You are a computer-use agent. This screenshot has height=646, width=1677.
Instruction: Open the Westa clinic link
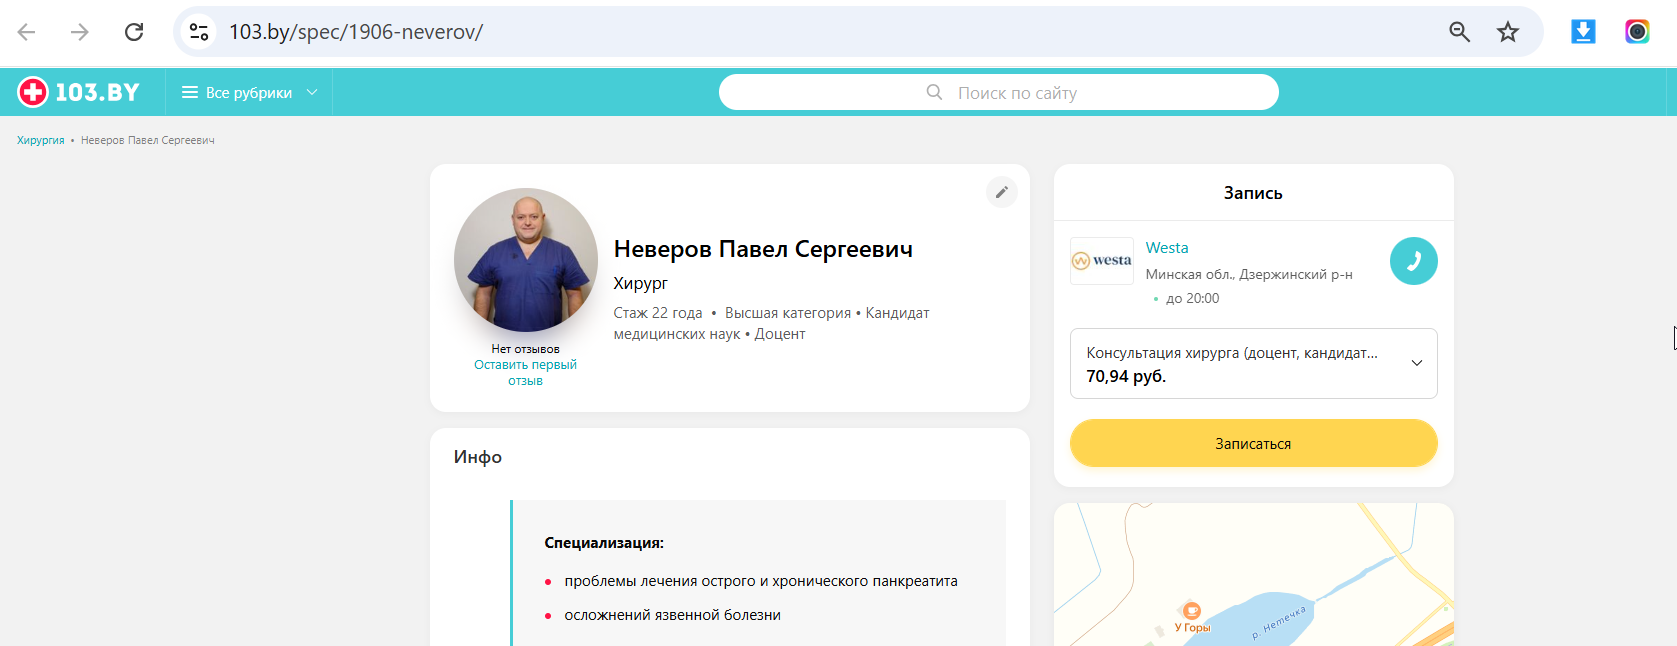[x=1167, y=248]
